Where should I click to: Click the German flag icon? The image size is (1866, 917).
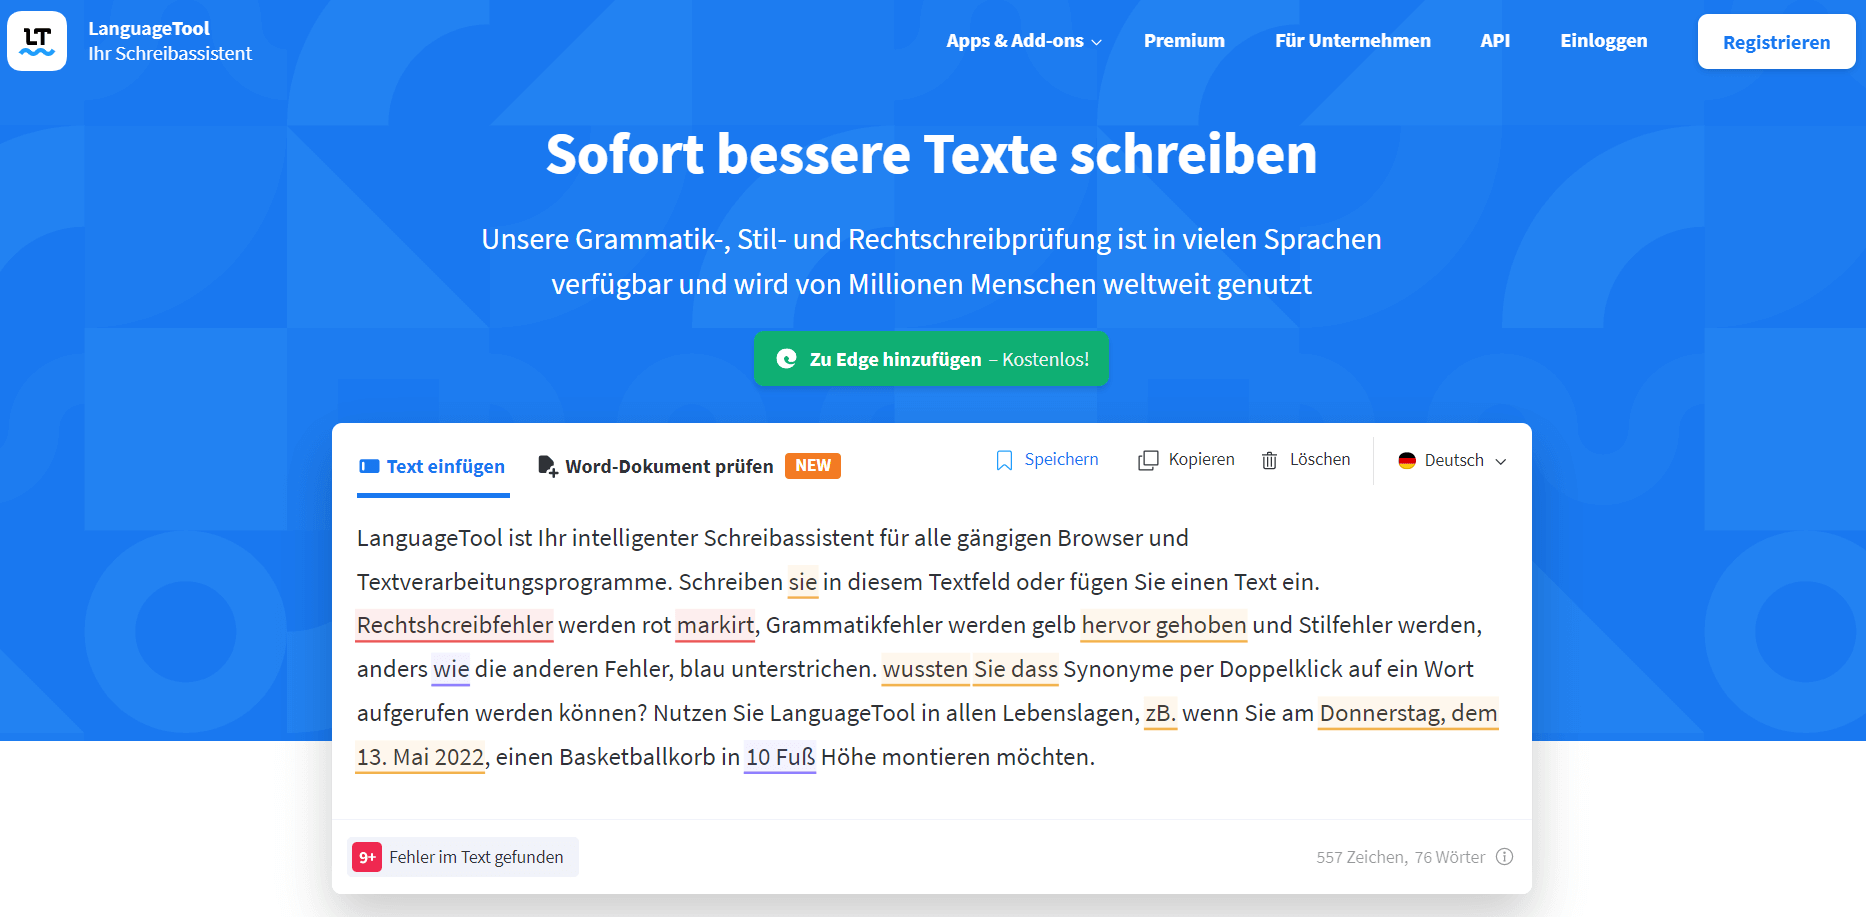click(x=1407, y=460)
